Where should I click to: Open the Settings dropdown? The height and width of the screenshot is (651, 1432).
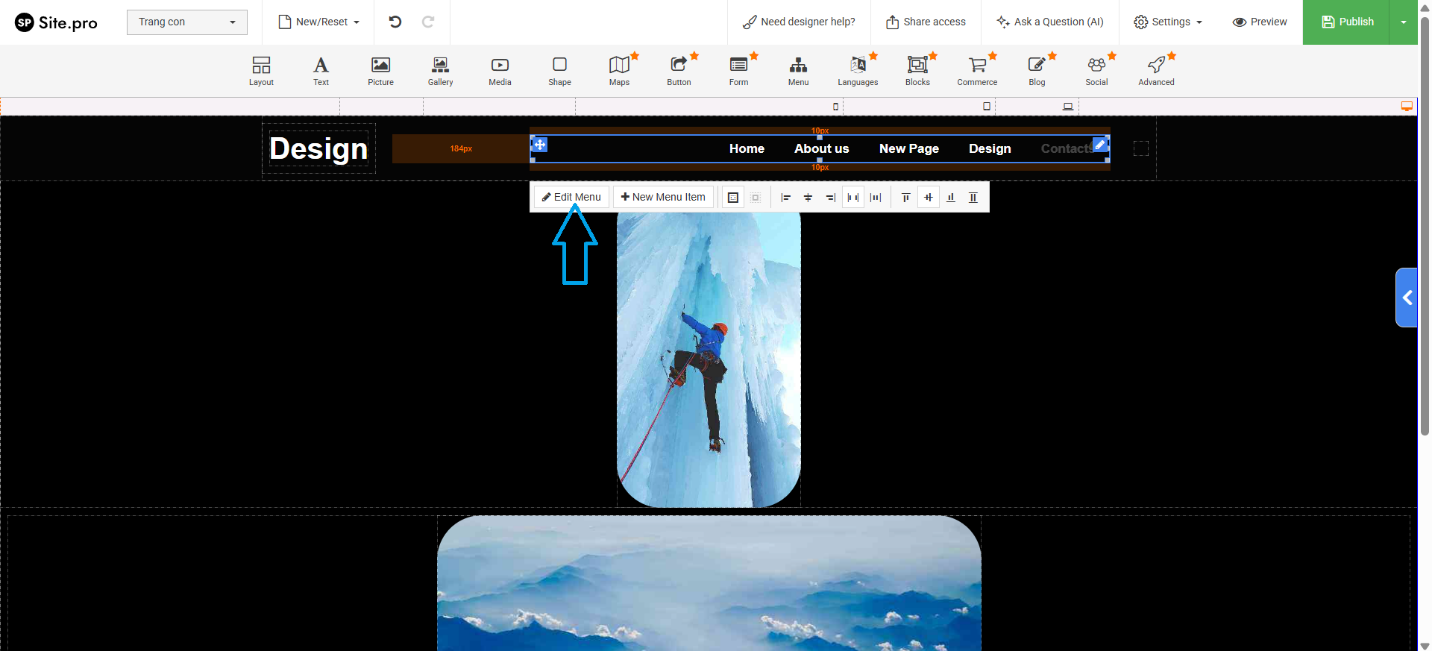pos(1167,22)
